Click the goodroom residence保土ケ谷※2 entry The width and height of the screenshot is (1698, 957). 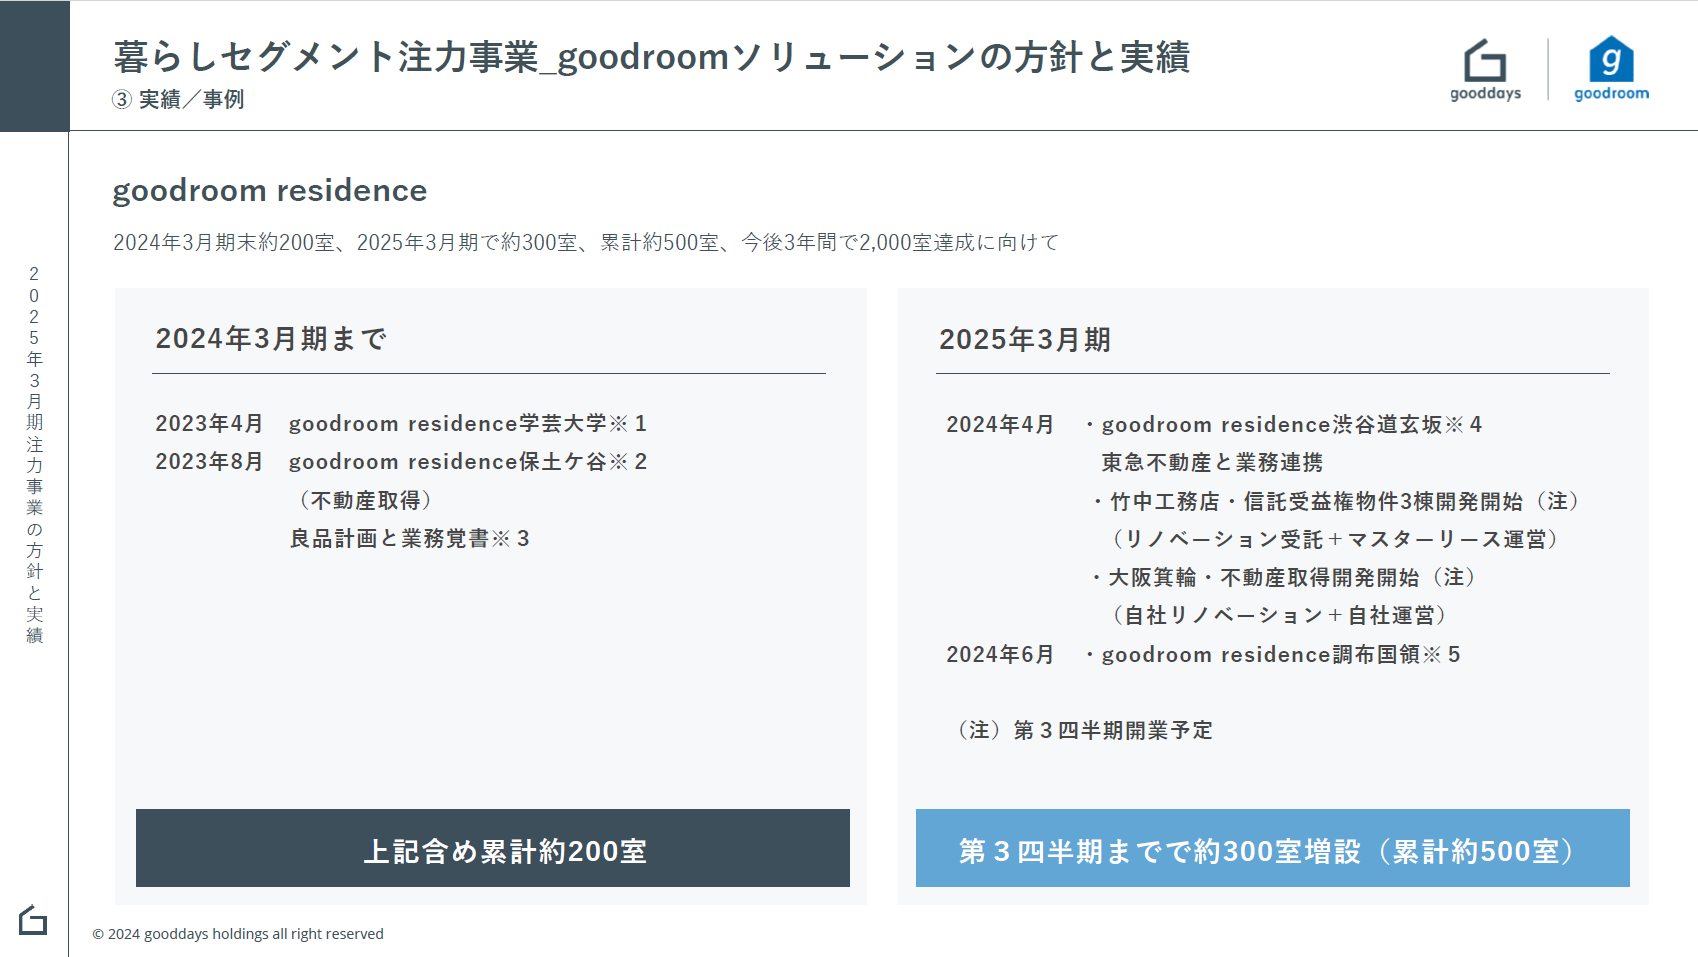(468, 462)
